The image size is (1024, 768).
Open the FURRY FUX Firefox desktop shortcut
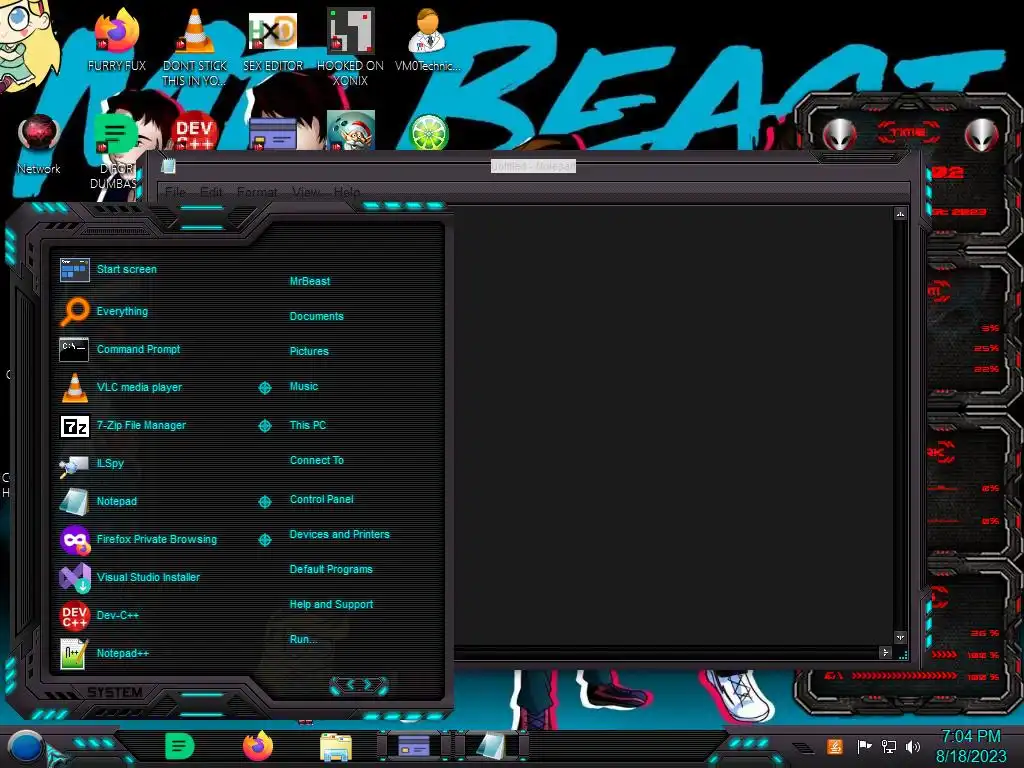(116, 39)
